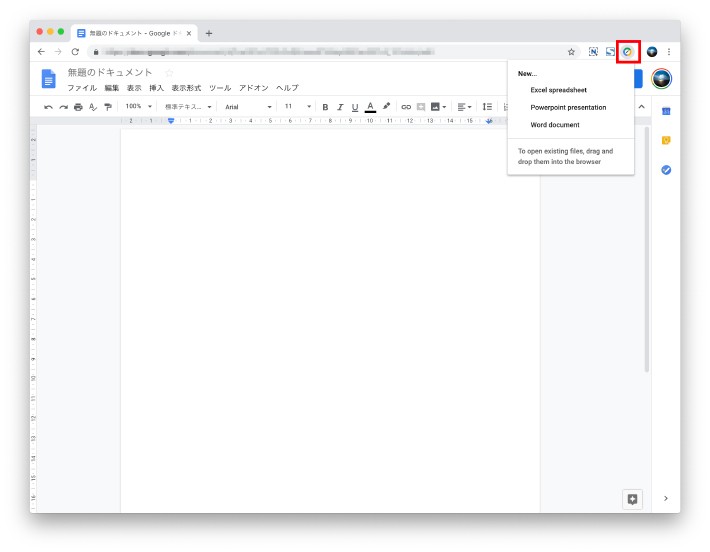The image size is (710, 552).
Task: Click the Print icon
Action: (x=78, y=107)
